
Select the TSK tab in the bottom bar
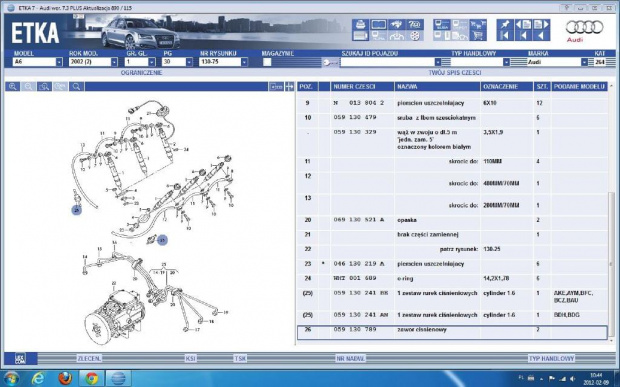[x=240, y=359]
